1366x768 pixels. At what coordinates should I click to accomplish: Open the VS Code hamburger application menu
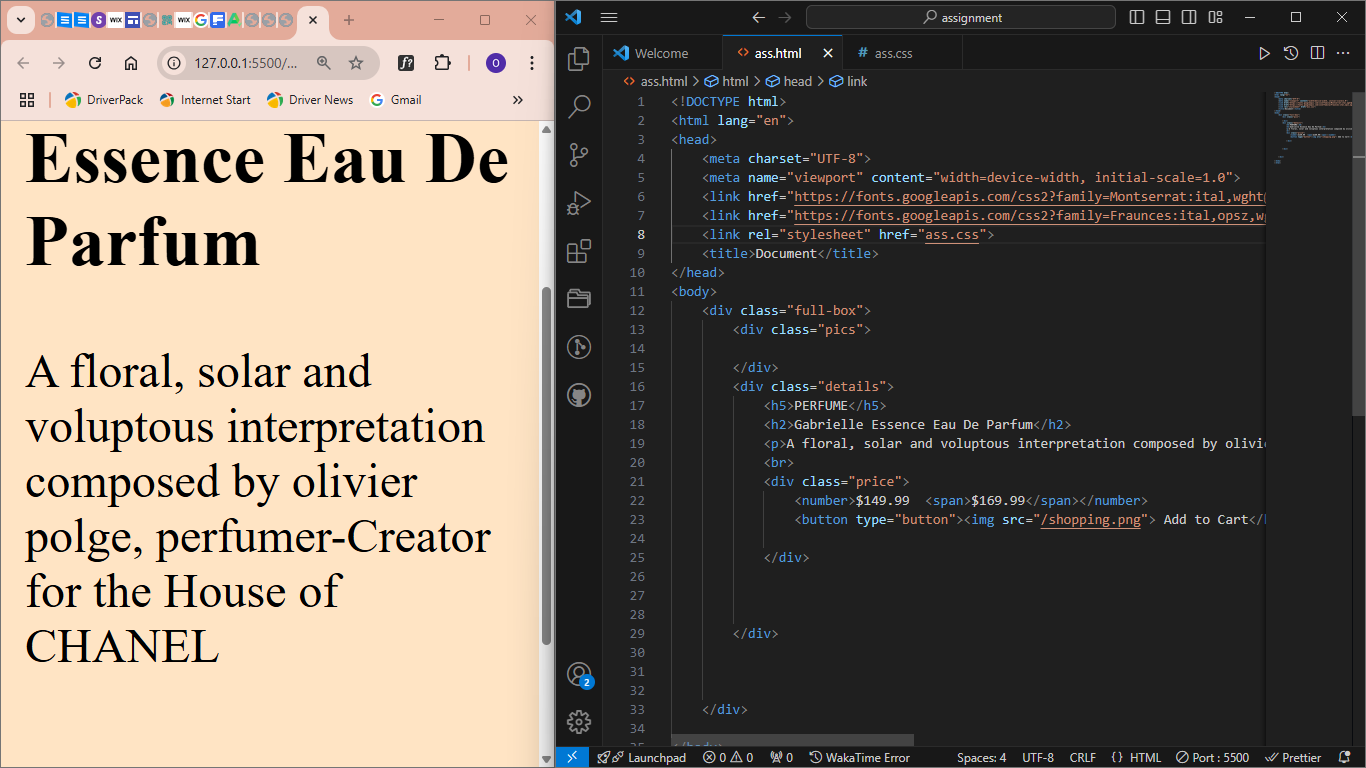coord(609,17)
